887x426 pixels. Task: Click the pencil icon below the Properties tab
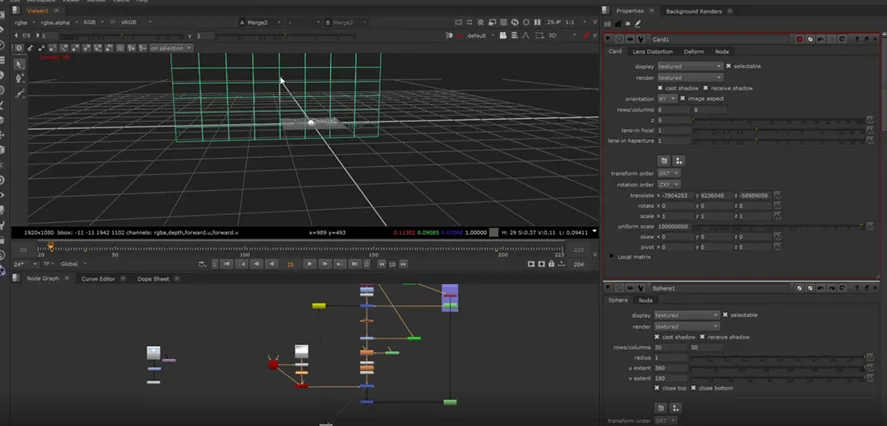(638, 24)
